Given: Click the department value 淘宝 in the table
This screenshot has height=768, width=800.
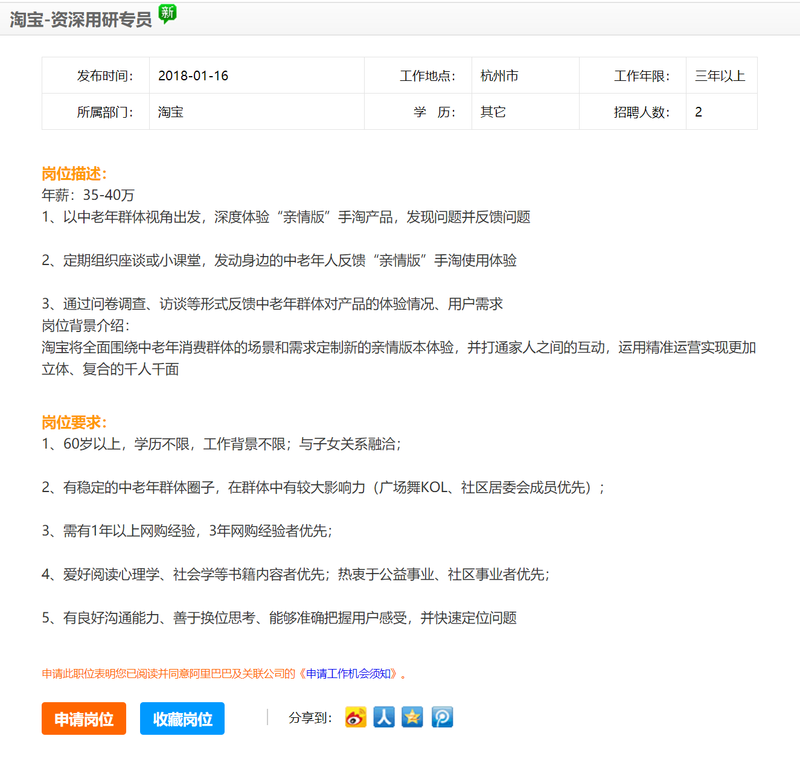Looking at the screenshot, I should (170, 112).
